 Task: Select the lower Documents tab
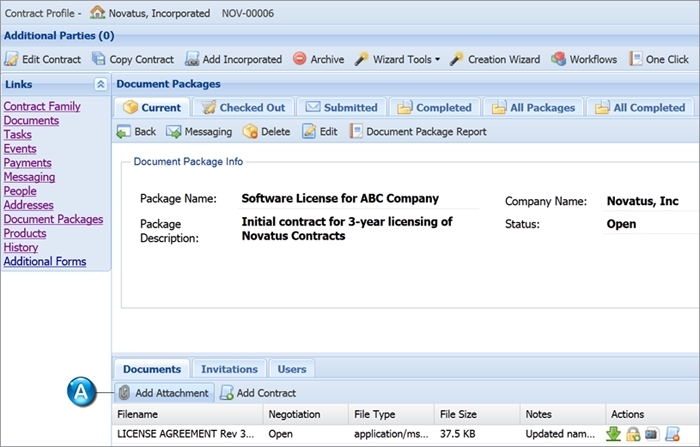tap(152, 369)
